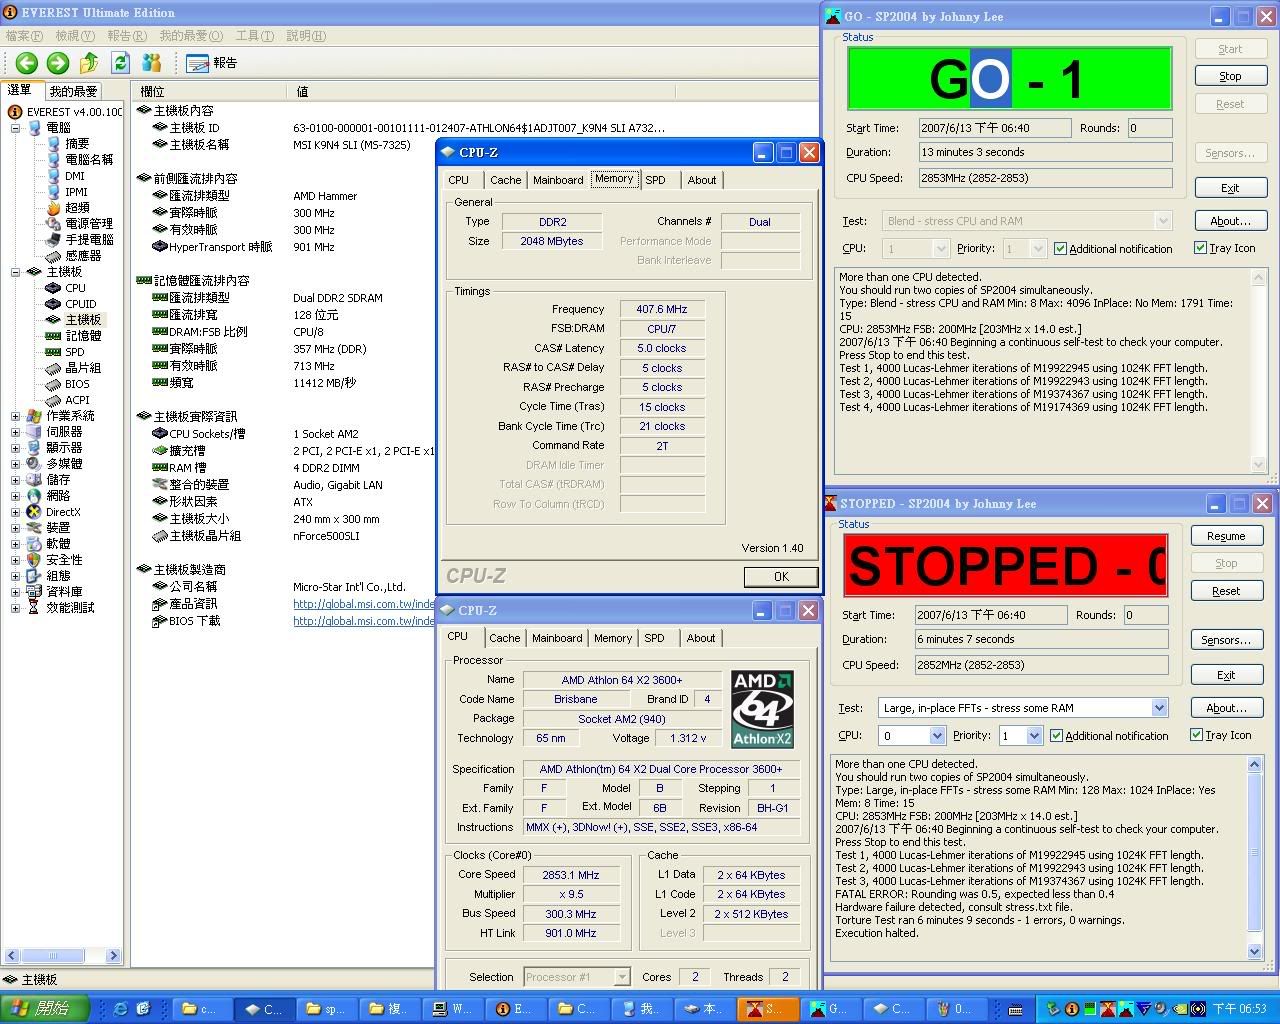
Task: Toggle Additional notification in STOPPED SP2004 window
Action: tap(1056, 736)
